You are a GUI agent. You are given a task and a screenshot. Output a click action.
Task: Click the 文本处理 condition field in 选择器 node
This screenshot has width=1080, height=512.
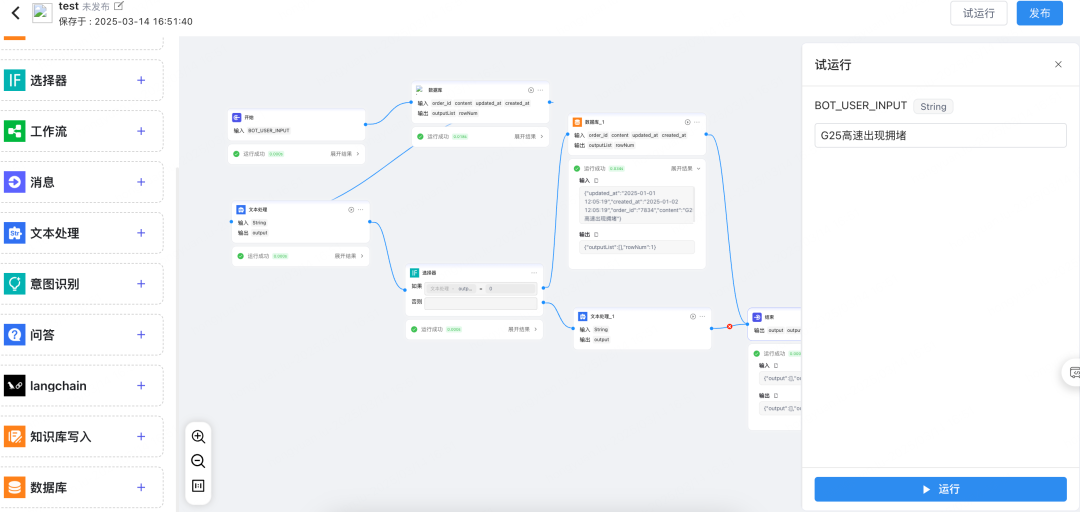[451, 289]
